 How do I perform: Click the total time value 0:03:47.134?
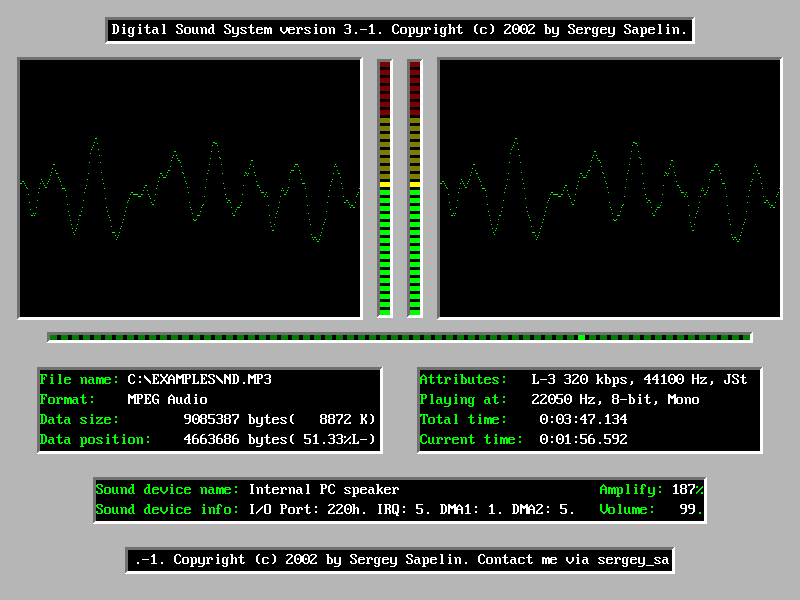(584, 419)
